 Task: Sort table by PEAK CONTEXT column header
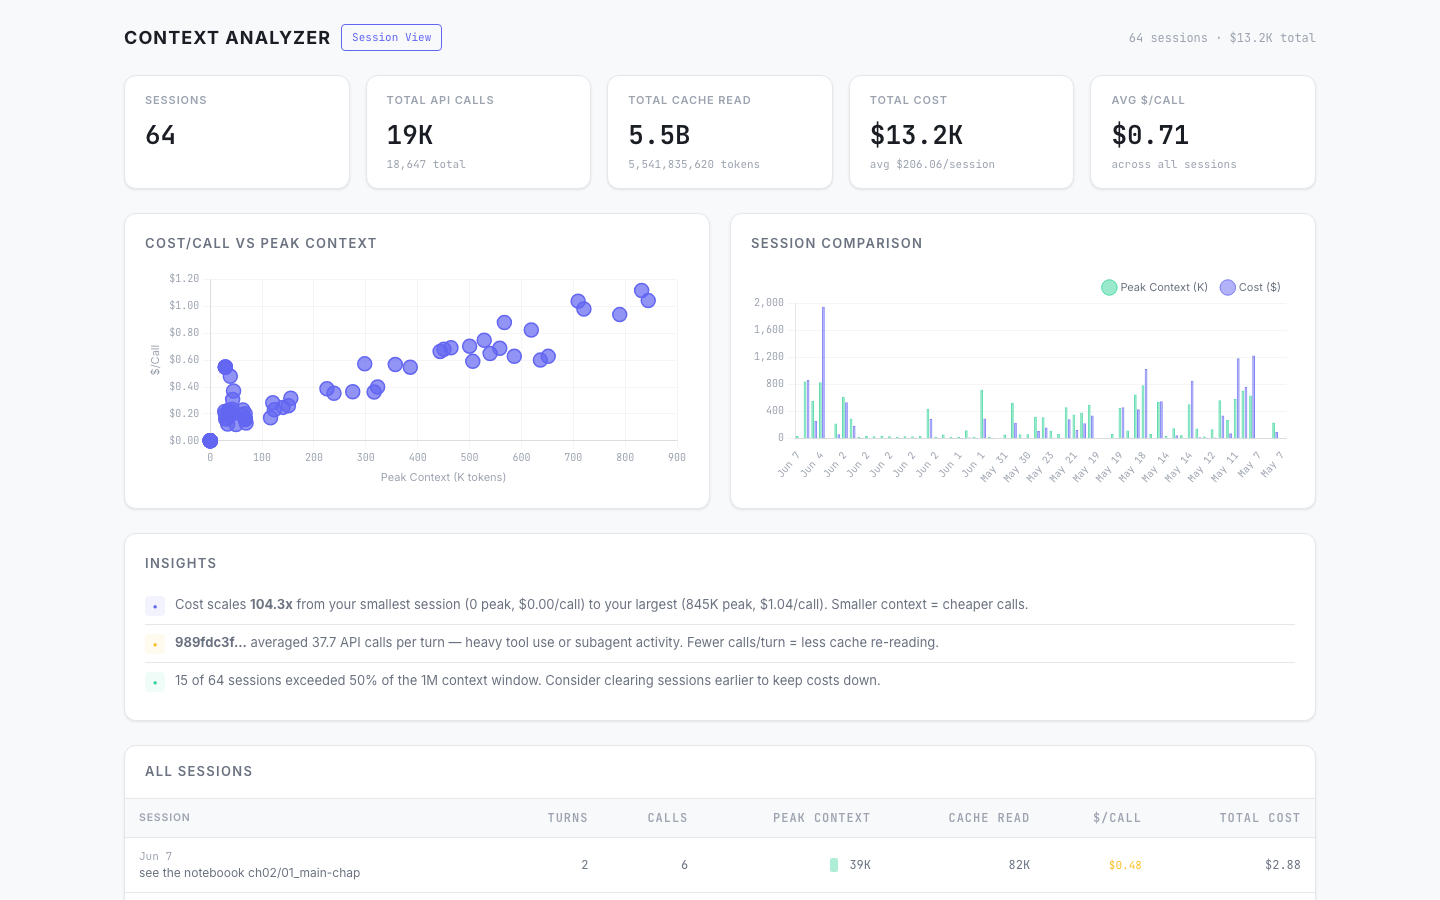click(821, 818)
